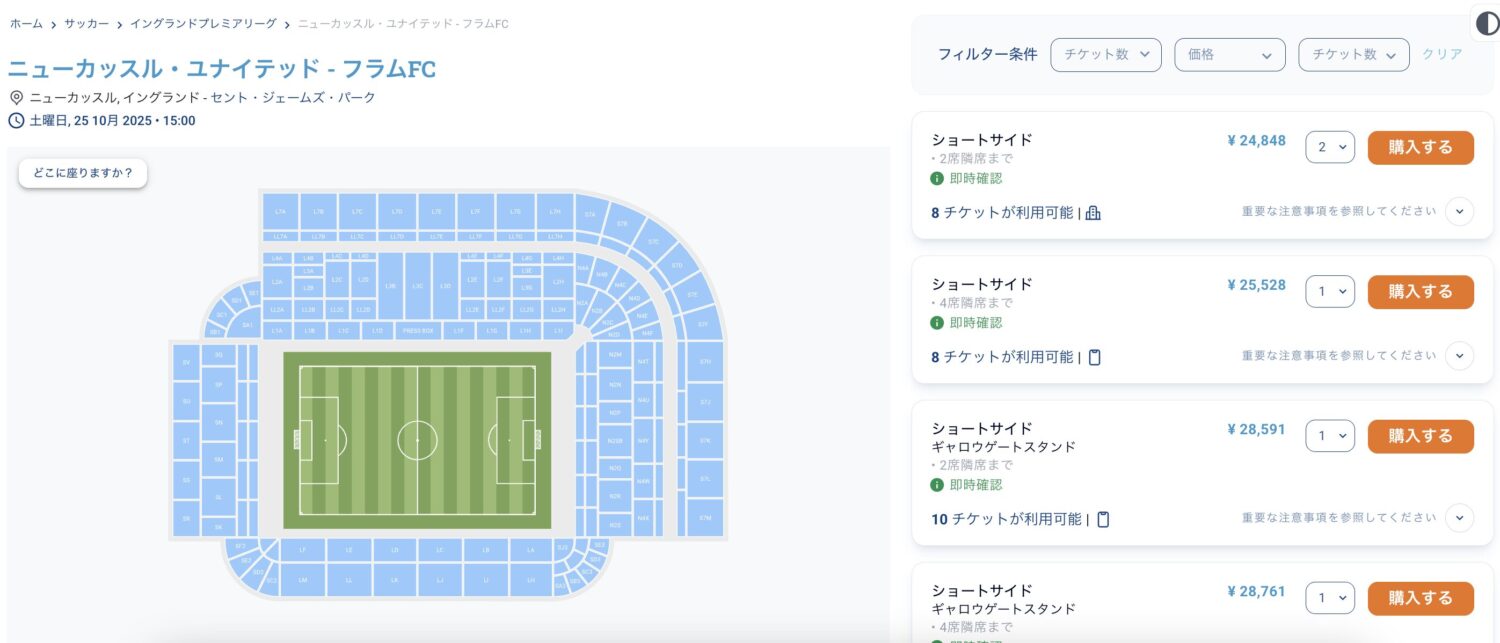This screenshot has width=1500, height=643.
Task: Change the quantity selector on ¥24,848 listing
Action: [1330, 147]
